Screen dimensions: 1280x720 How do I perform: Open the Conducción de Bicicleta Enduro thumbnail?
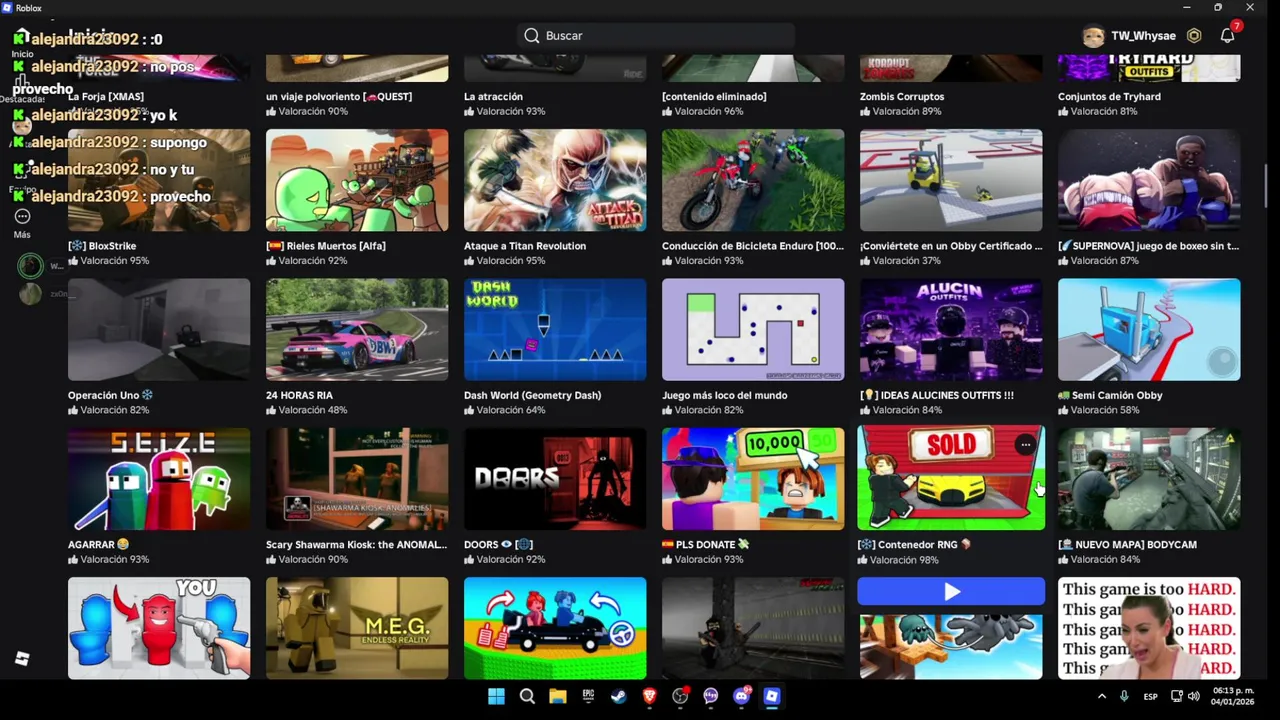click(753, 180)
